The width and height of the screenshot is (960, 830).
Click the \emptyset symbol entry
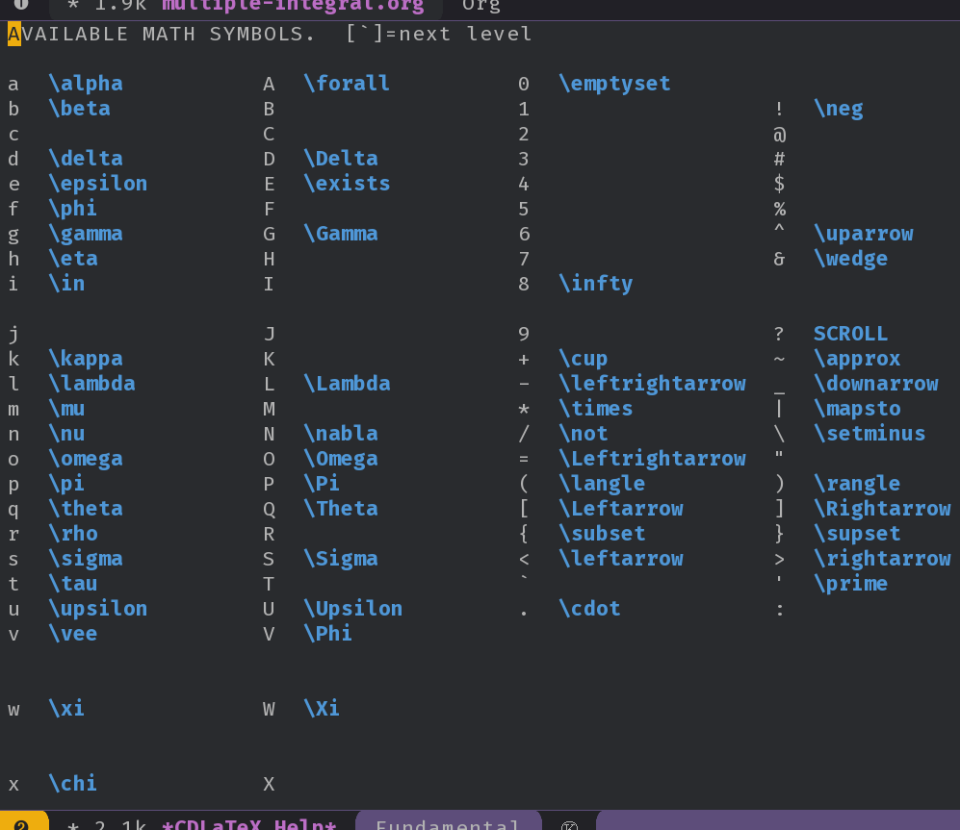point(614,84)
